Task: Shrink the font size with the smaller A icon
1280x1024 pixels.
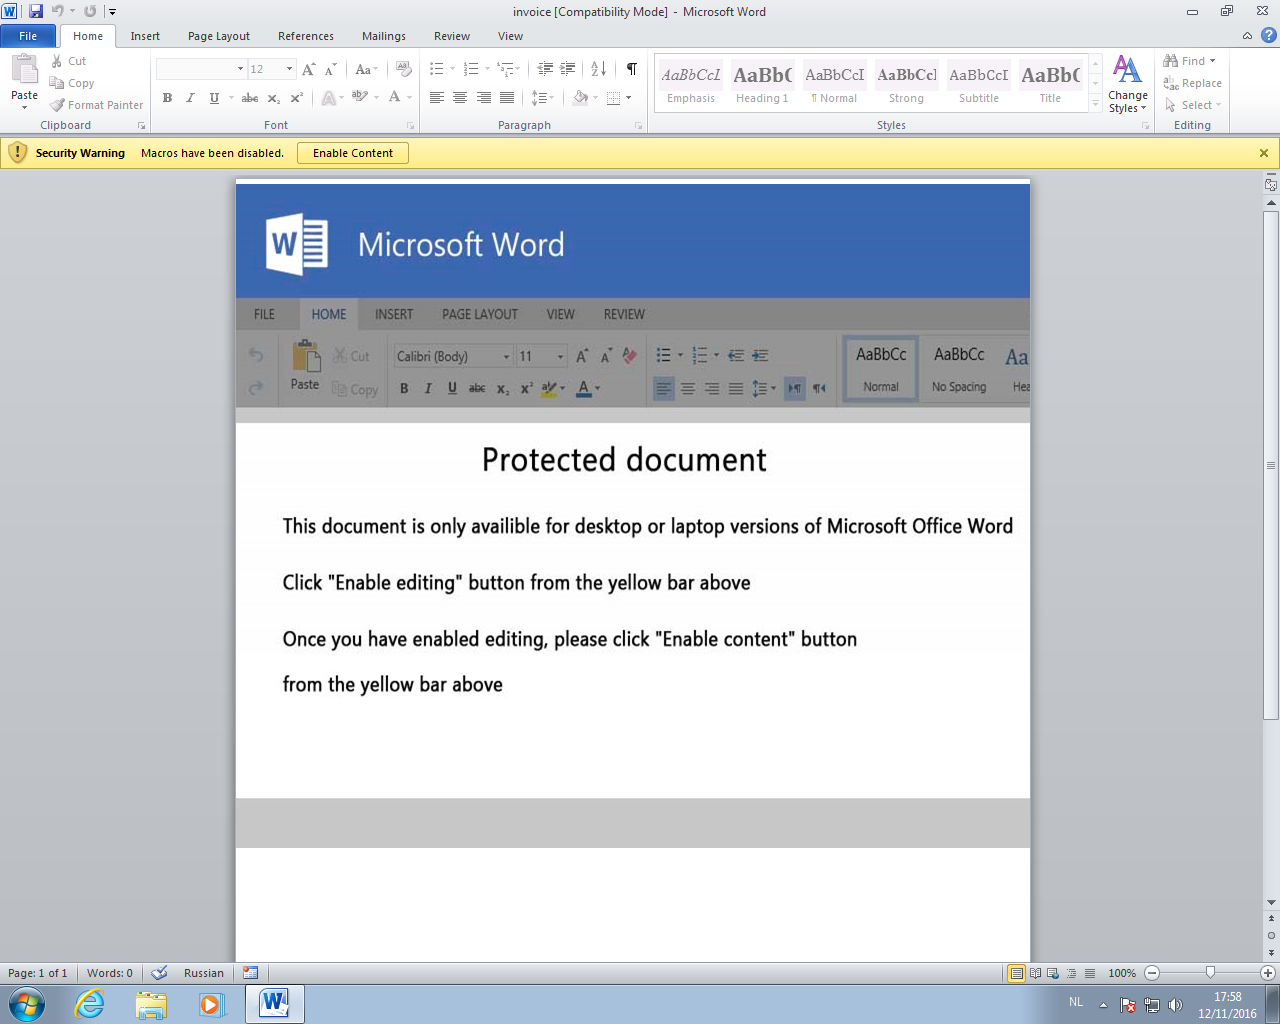Action: pyautogui.click(x=331, y=69)
